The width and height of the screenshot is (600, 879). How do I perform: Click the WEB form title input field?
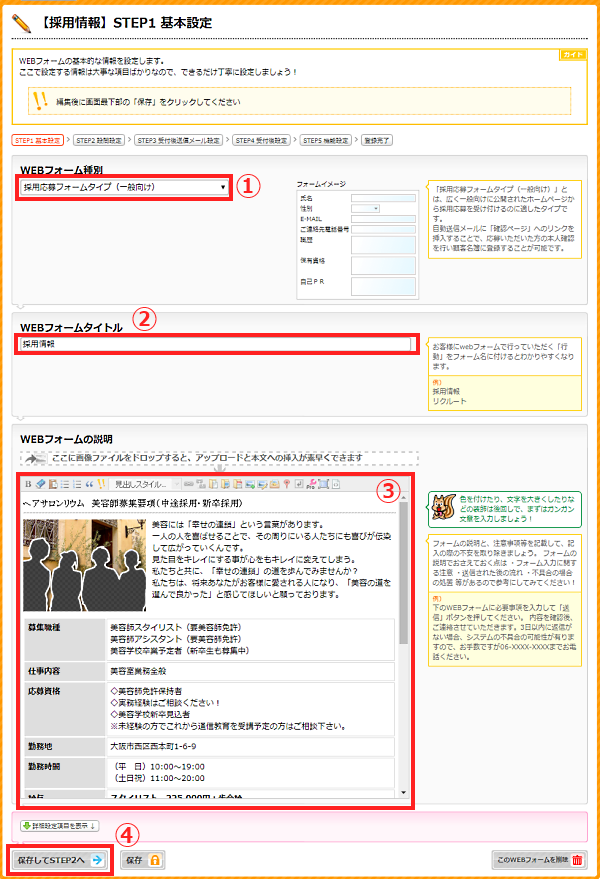pos(215,344)
